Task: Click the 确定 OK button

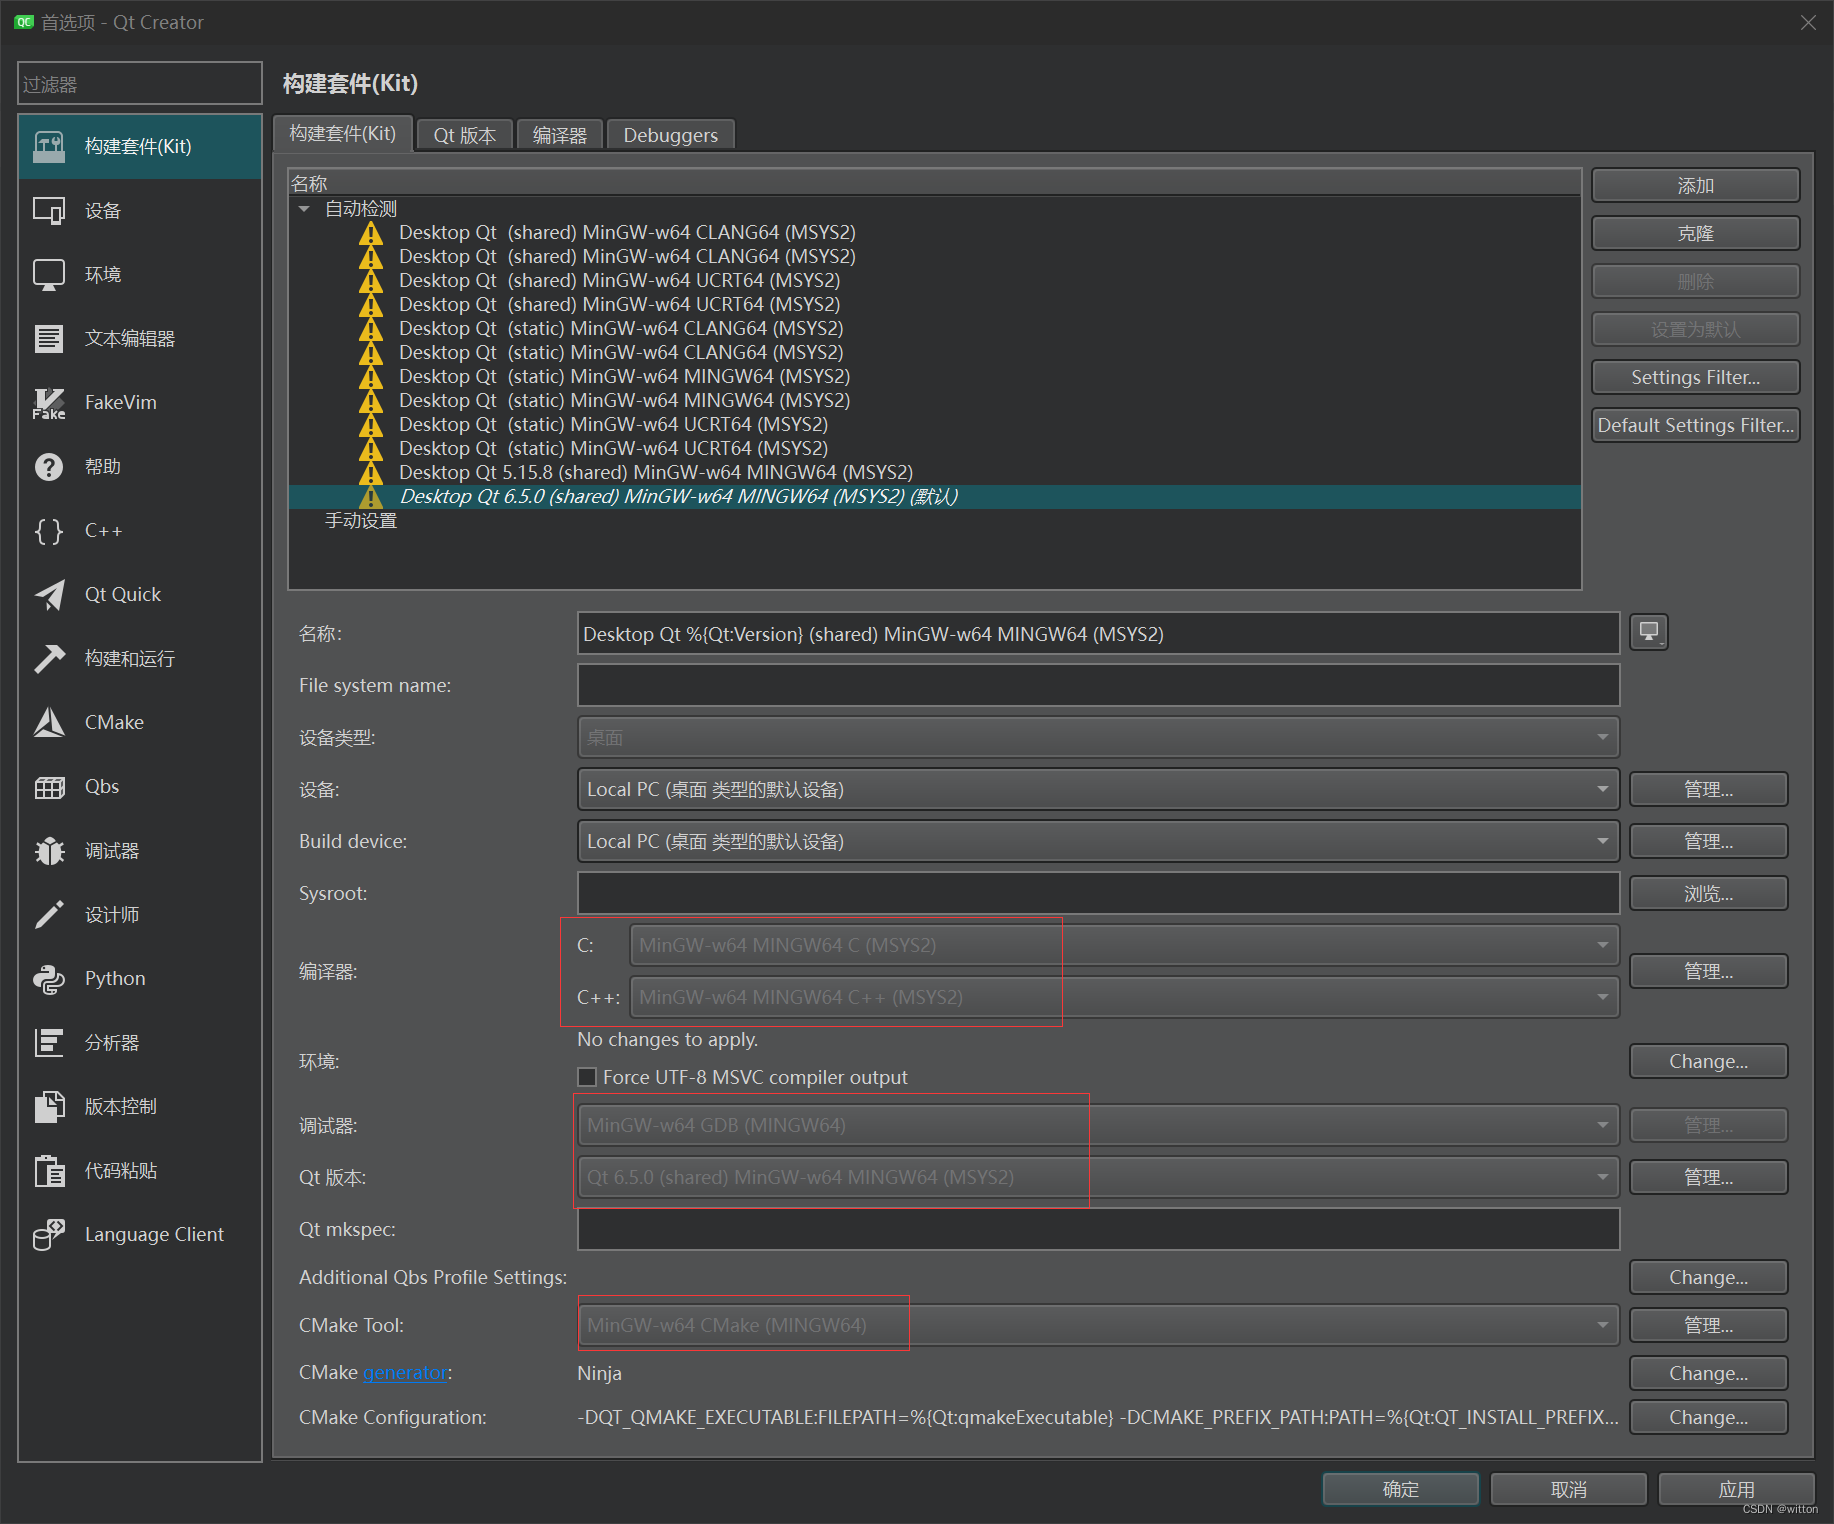Action: [1401, 1489]
